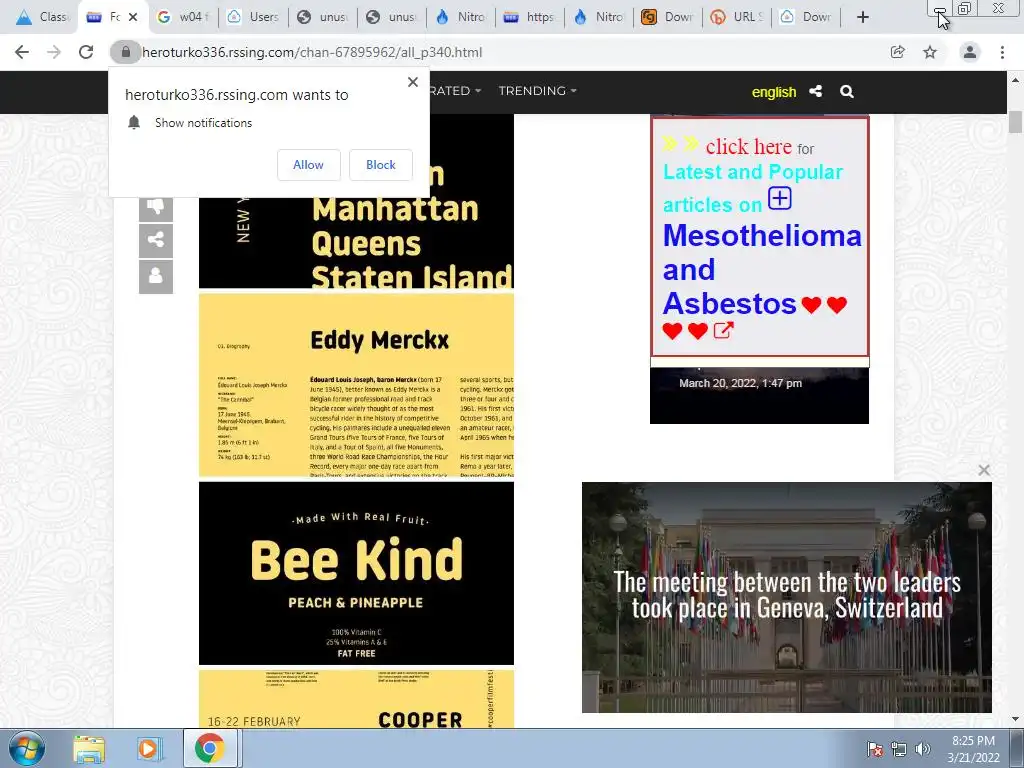Click the Action Center flag tray icon

tap(875, 749)
